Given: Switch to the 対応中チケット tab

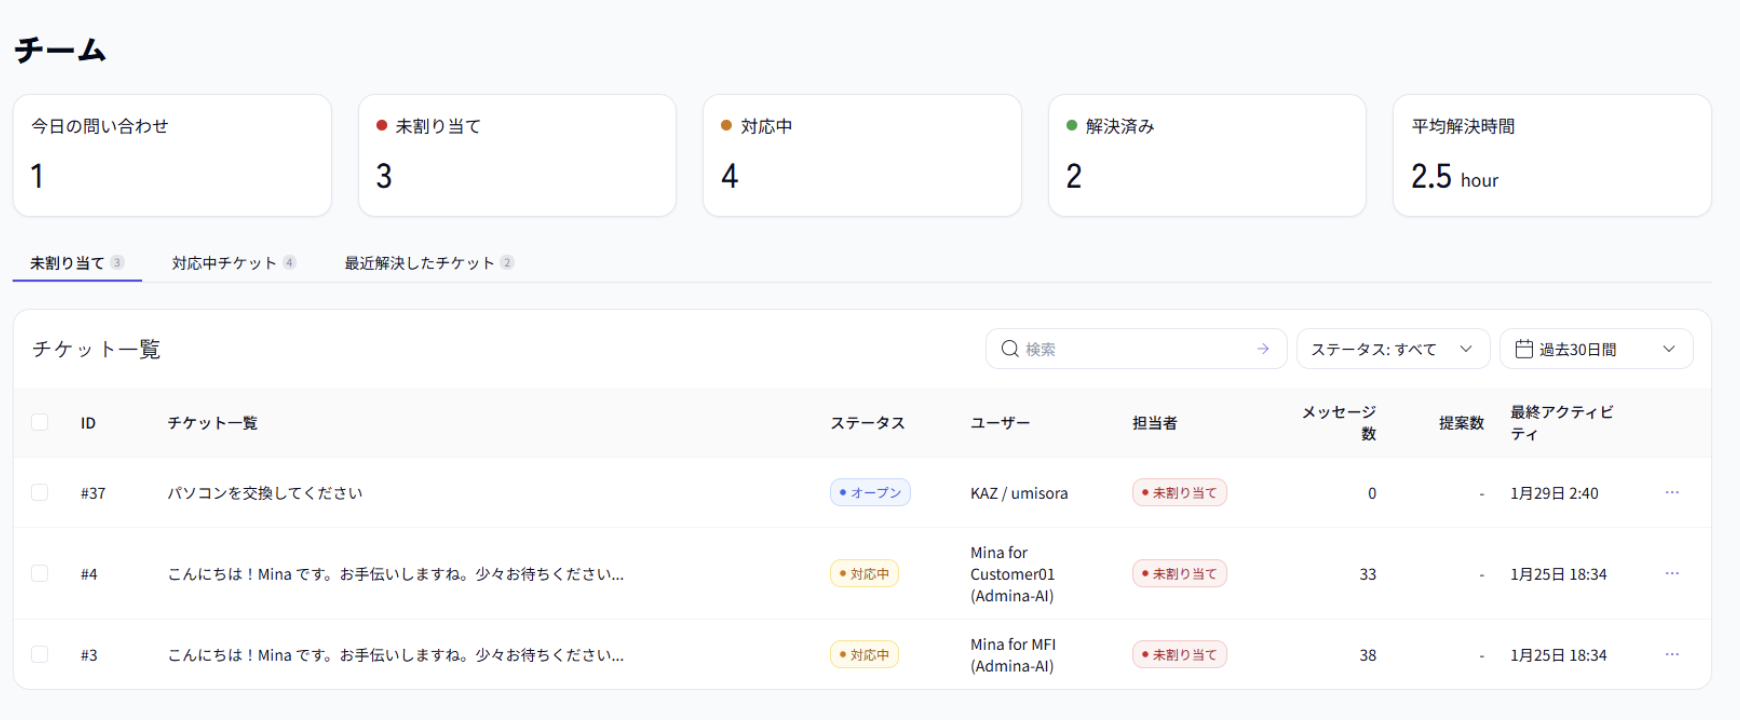Looking at the screenshot, I should tap(234, 263).
